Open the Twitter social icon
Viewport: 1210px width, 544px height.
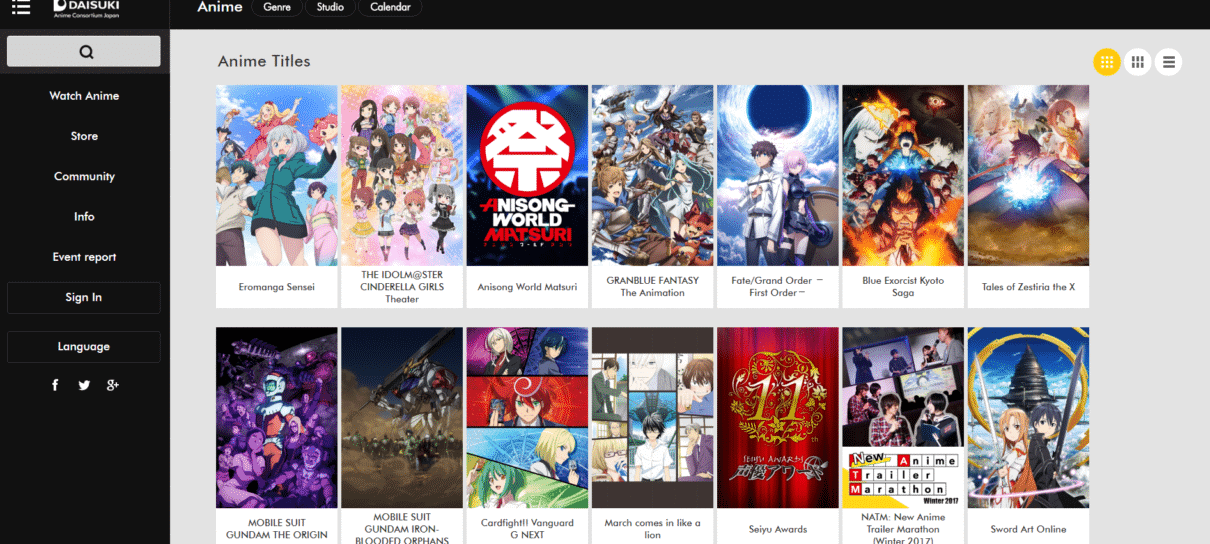coord(84,385)
